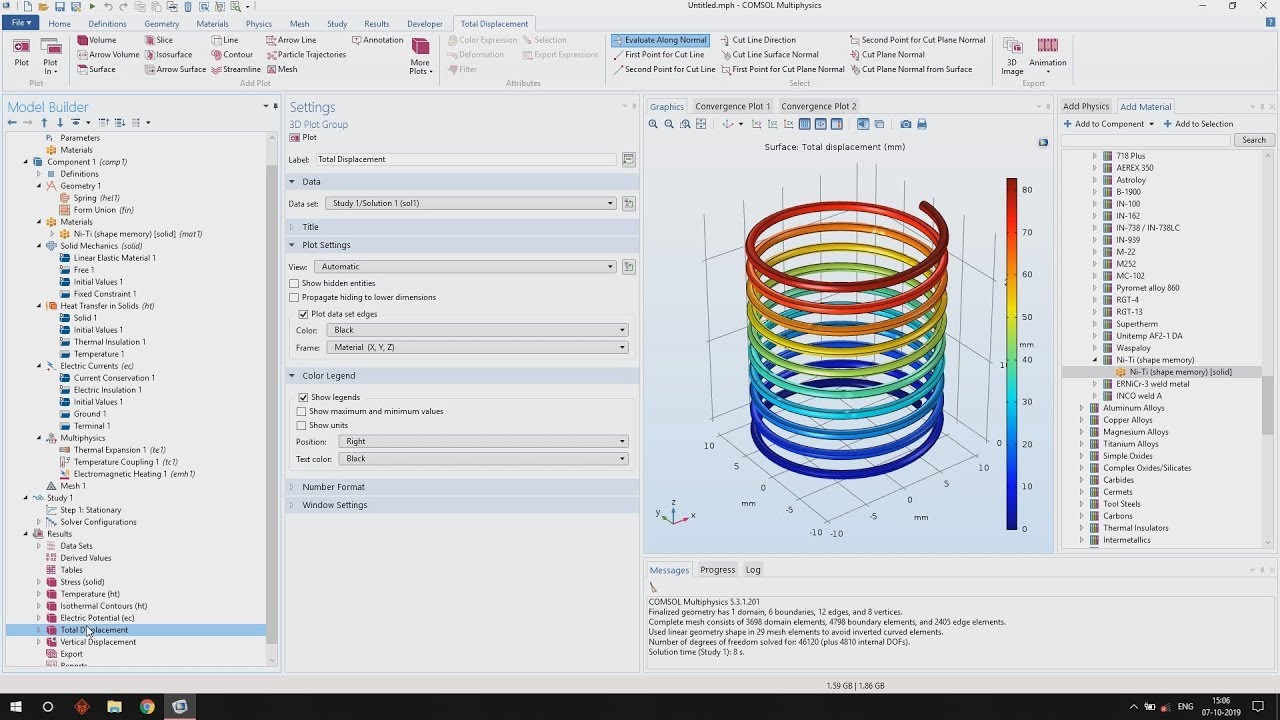
Task: Enable Show maximum and minimum values
Action: tap(370, 411)
